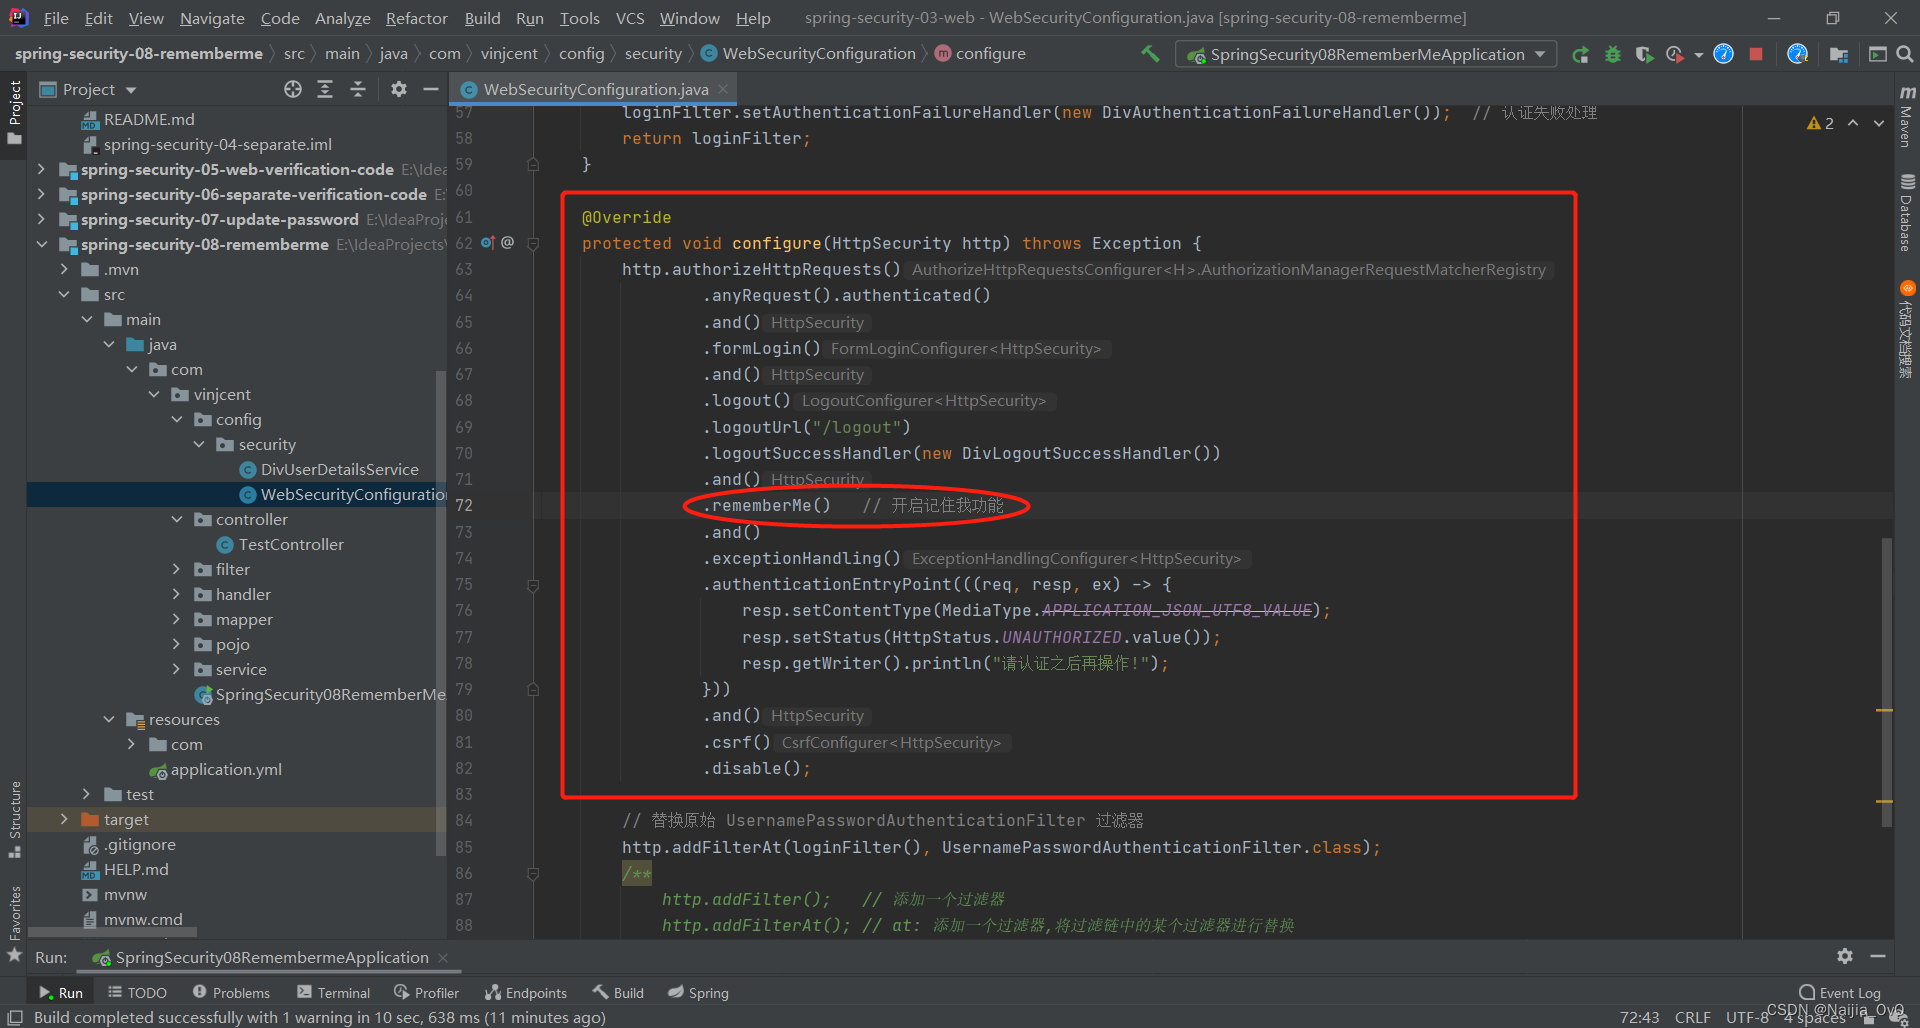Open the Event Log

coord(1840,993)
